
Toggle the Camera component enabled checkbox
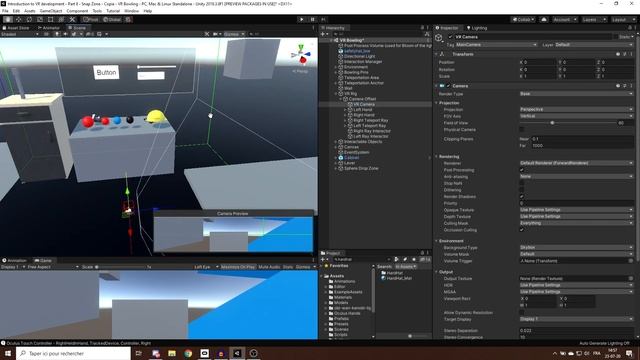tap(448, 86)
